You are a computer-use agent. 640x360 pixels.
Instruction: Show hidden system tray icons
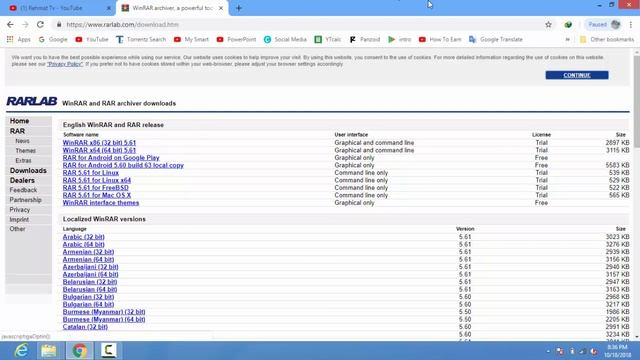(548, 351)
